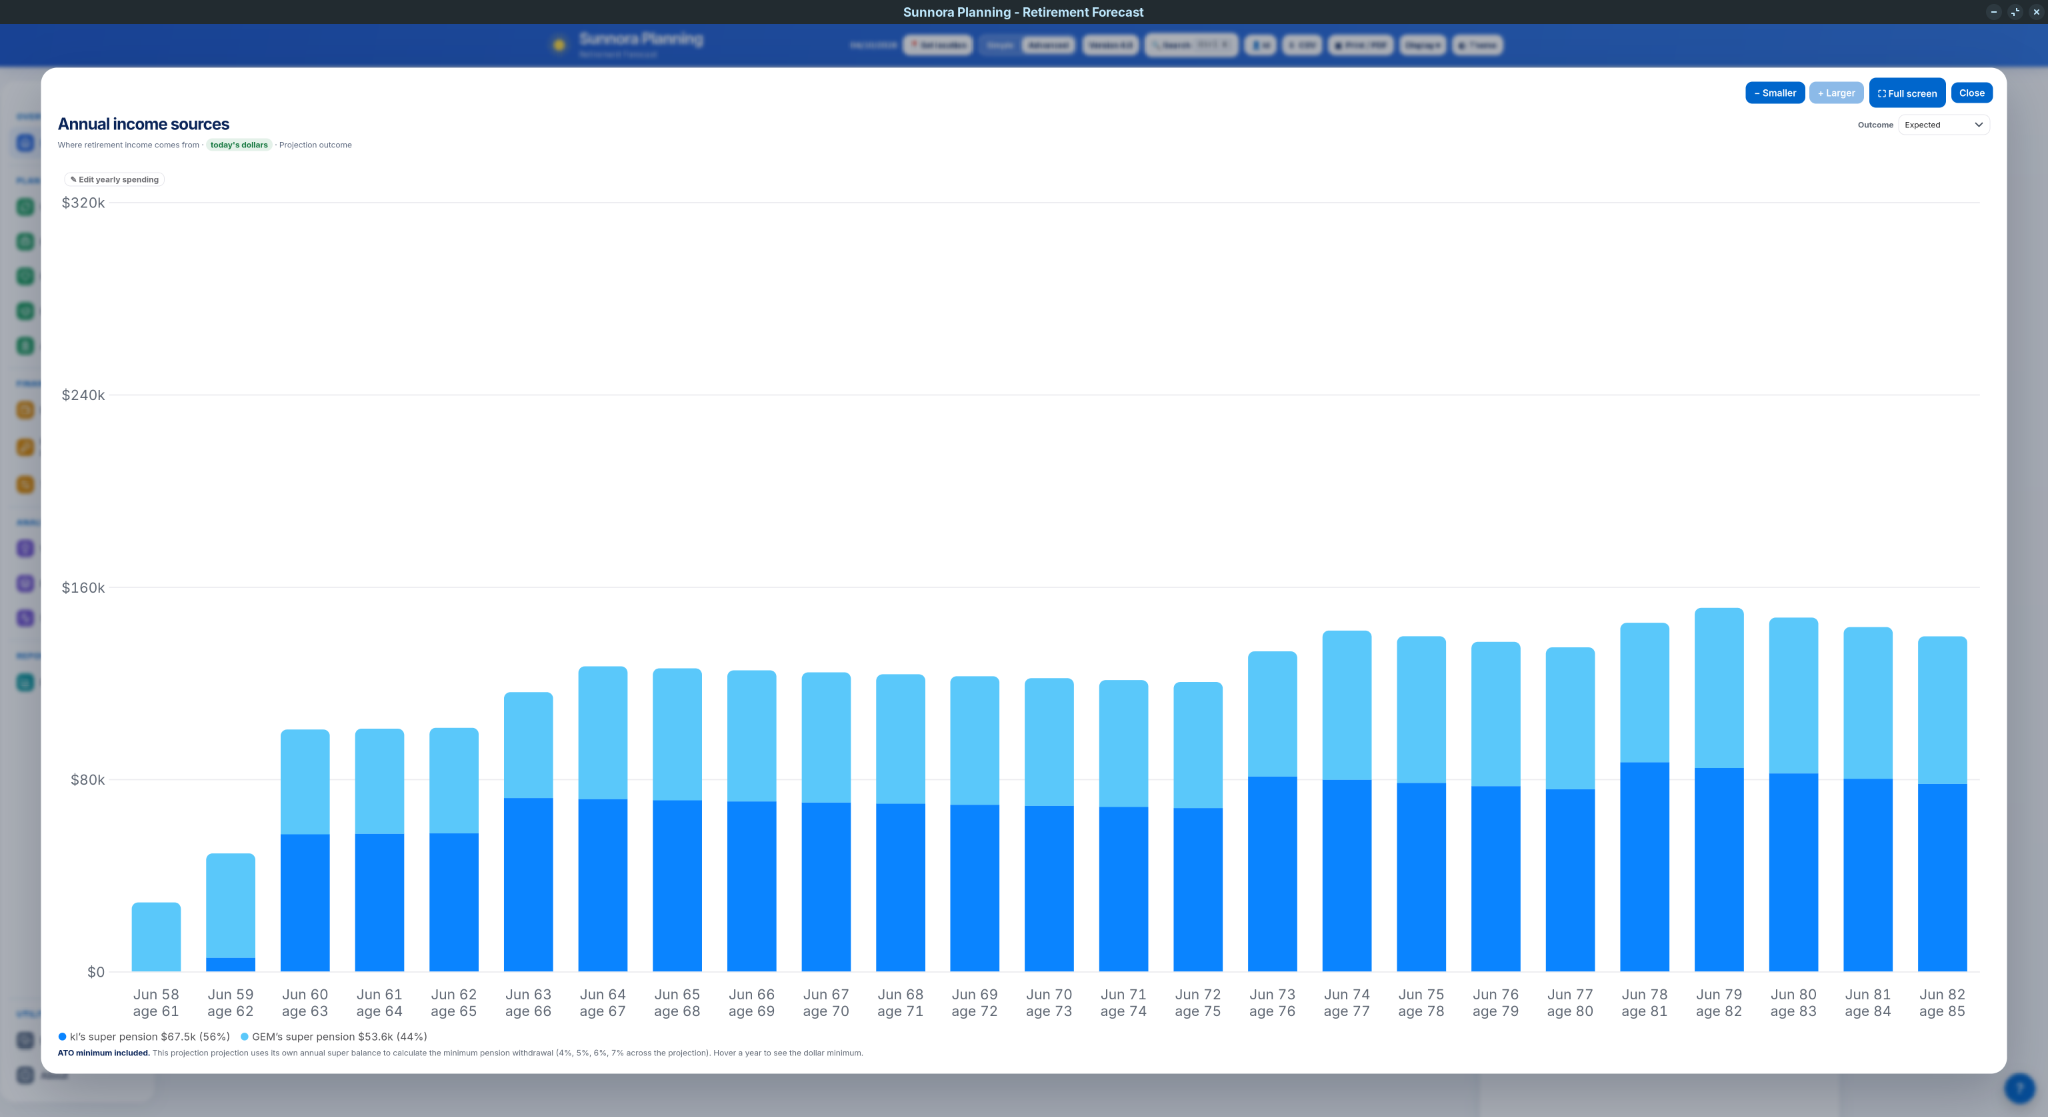The image size is (2048, 1117).
Task: Click the today's dollars pill
Action: click(239, 145)
